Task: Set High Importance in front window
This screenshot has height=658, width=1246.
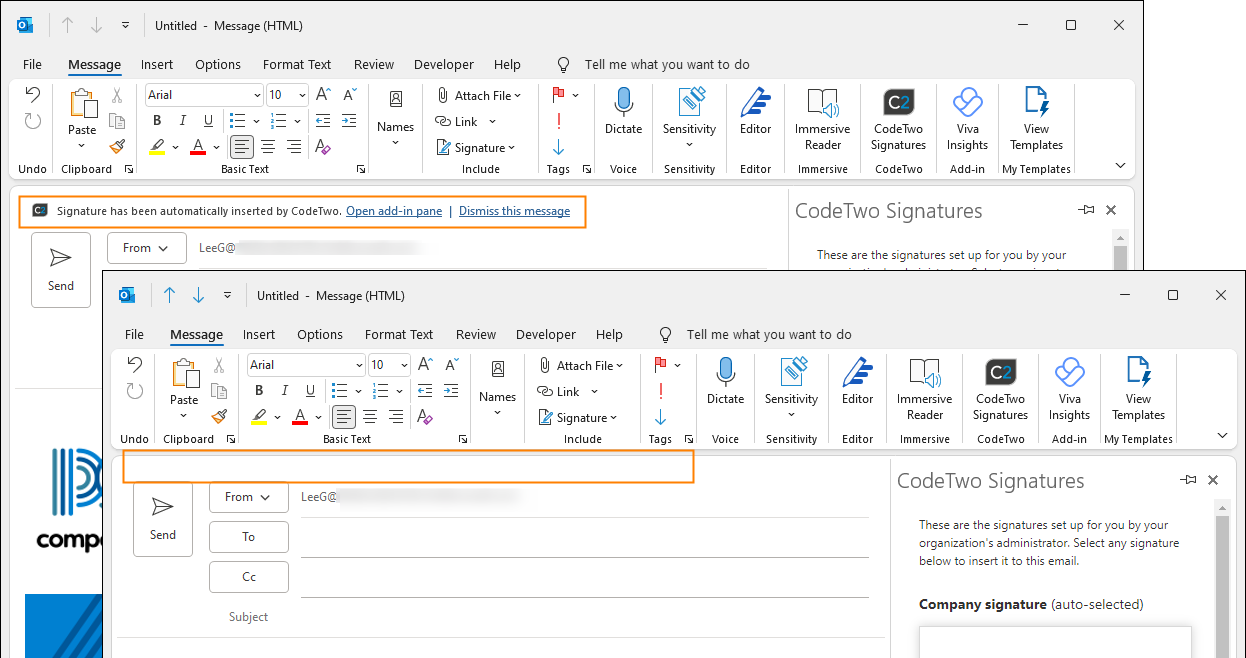Action: (x=660, y=391)
